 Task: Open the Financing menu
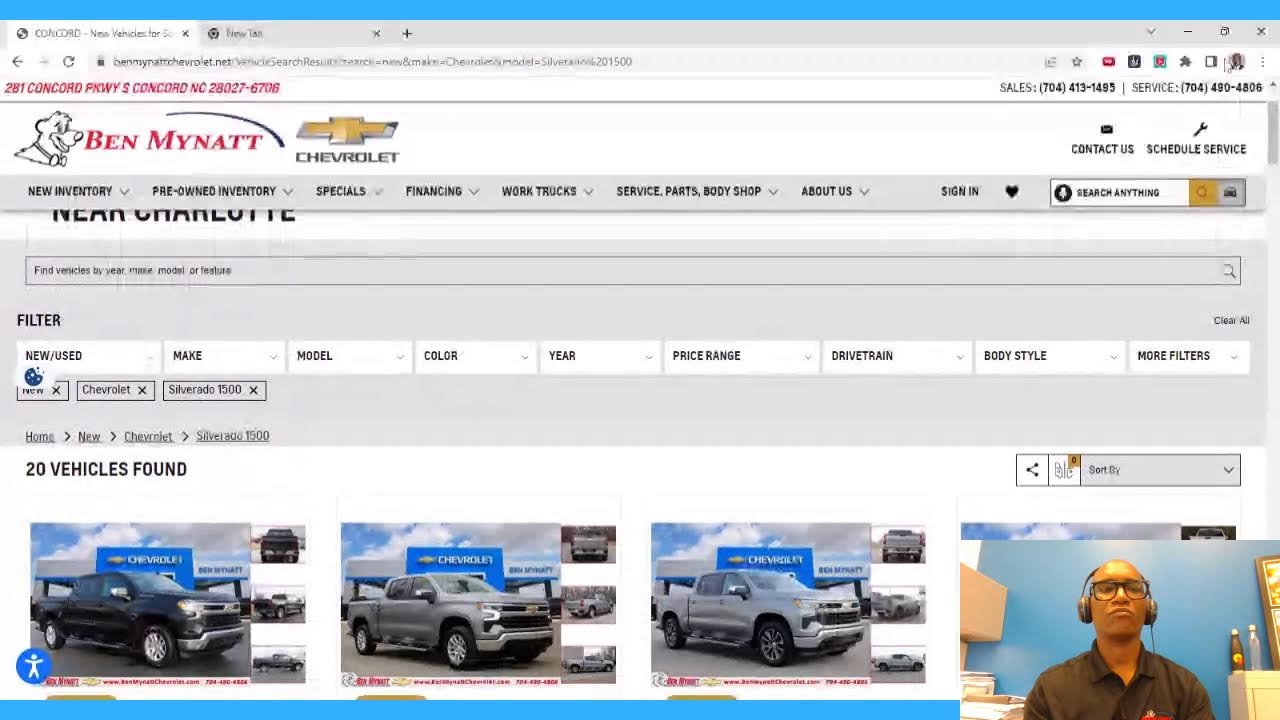click(x=442, y=191)
